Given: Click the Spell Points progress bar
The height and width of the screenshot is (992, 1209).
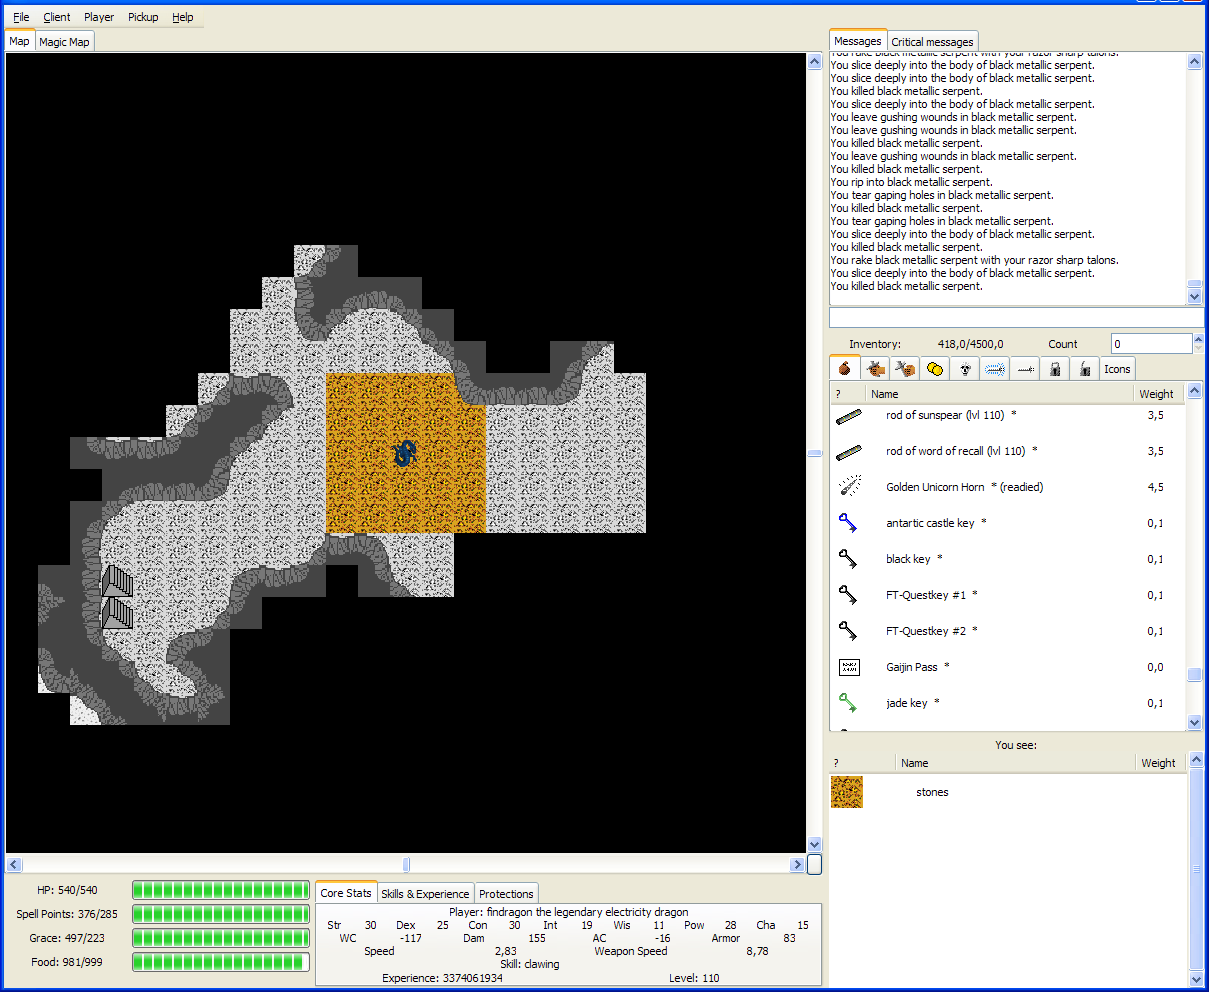Looking at the screenshot, I should 221,914.
